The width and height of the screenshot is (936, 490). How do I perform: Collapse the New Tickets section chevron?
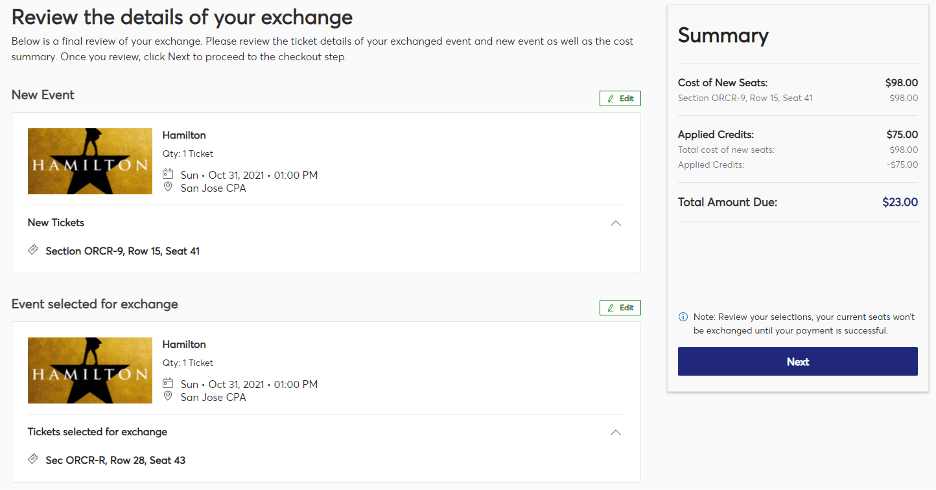616,223
